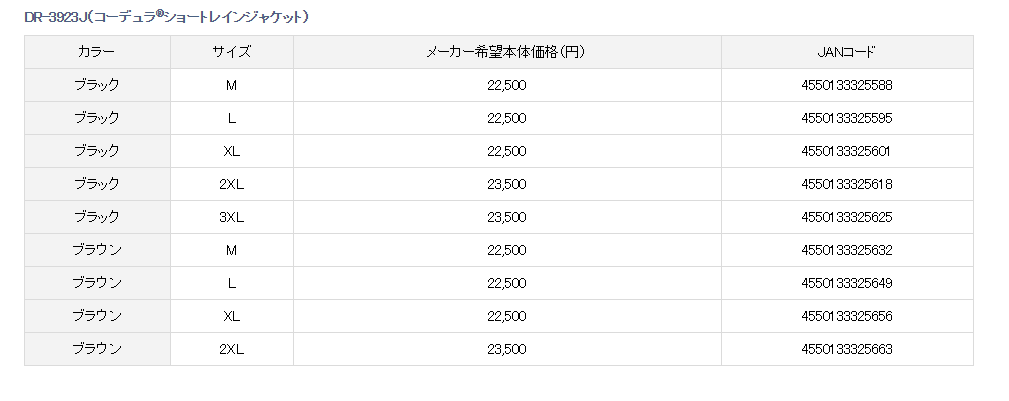
Task: Select JAN code 4550133325625
Action: coord(846,217)
